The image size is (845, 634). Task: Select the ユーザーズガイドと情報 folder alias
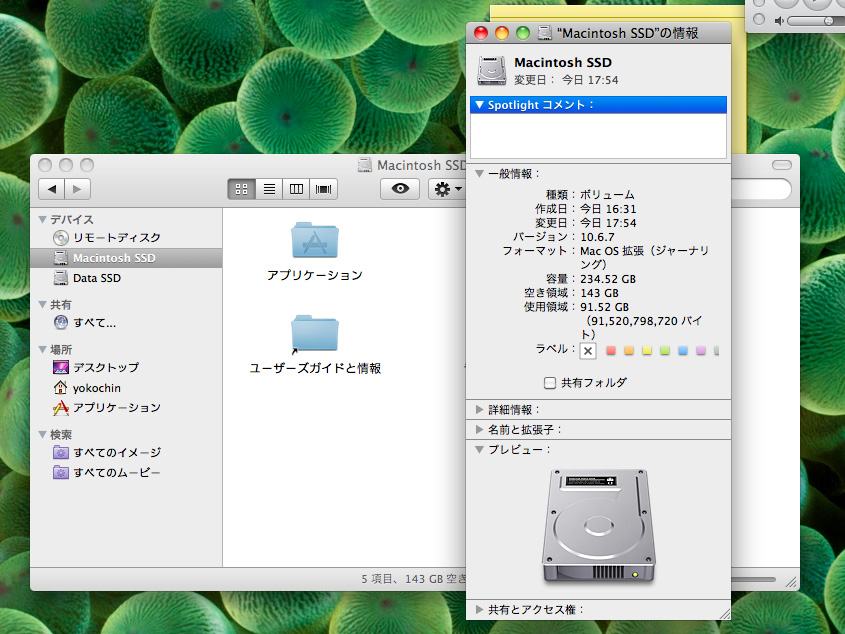point(315,334)
